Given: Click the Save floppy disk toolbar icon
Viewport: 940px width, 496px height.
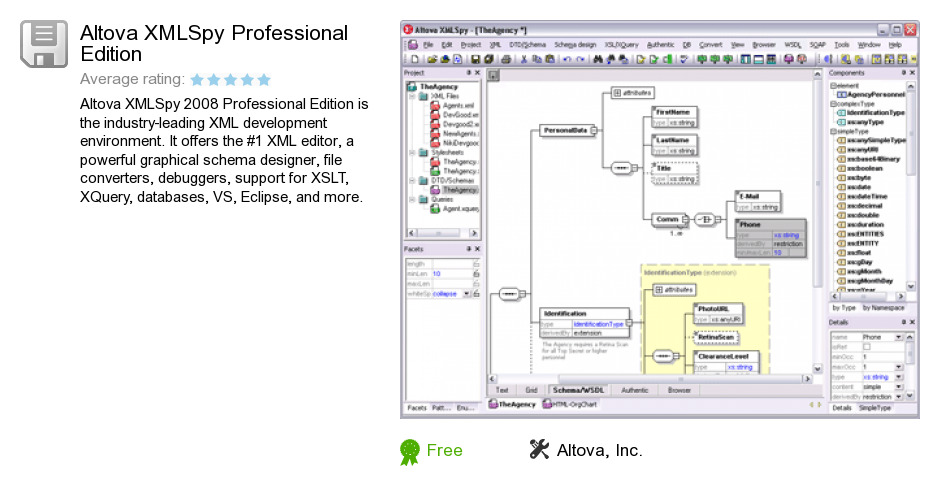Looking at the screenshot, I should click(x=475, y=59).
